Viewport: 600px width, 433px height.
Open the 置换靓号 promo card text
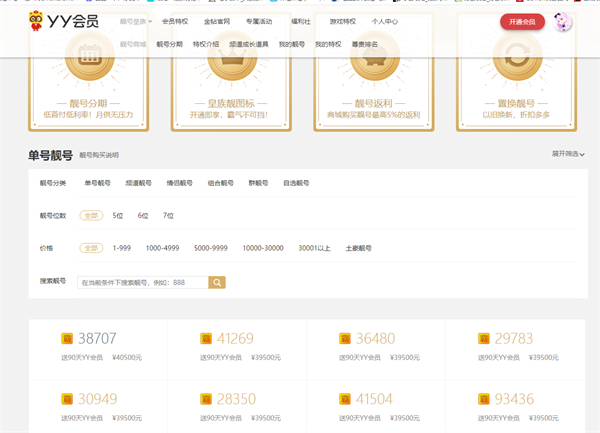point(516,109)
